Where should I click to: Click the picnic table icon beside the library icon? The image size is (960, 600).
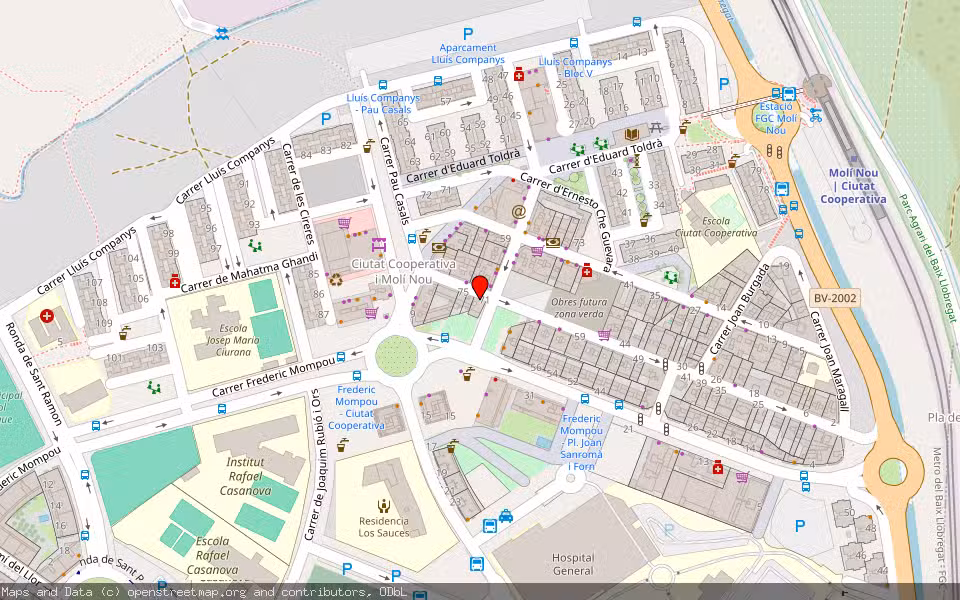657,127
